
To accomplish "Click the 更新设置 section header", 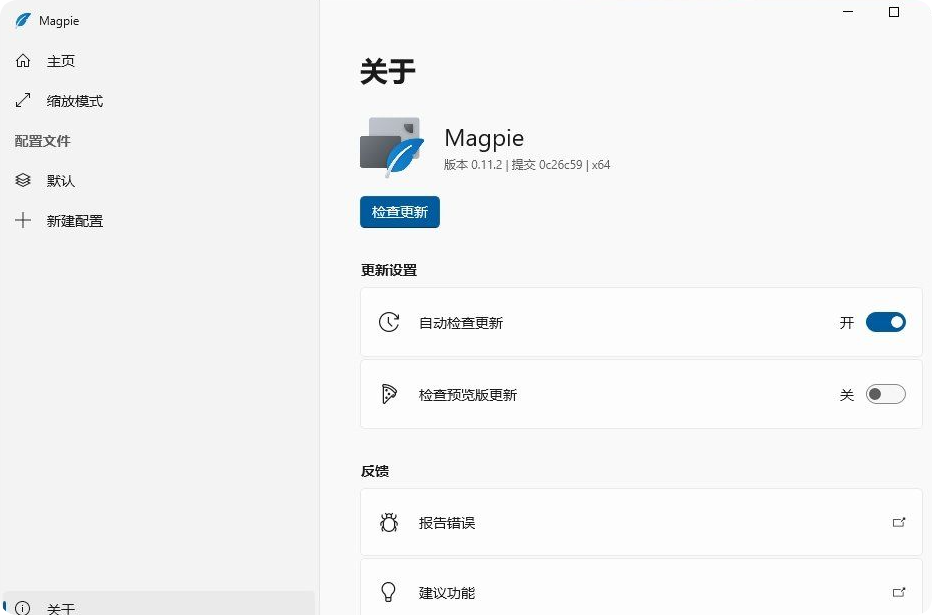I will pyautogui.click(x=389, y=270).
